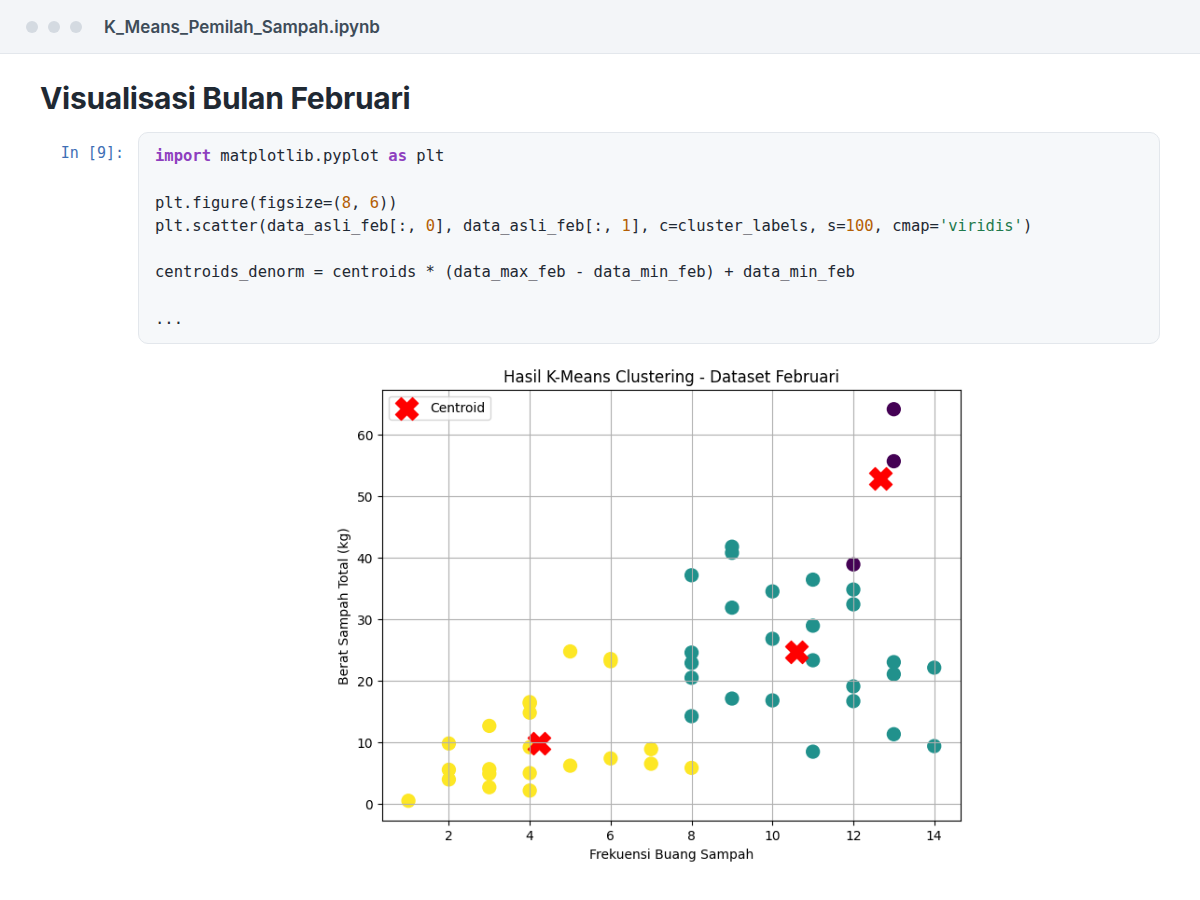1200x900 pixels.
Task: Click the red centroid marker of purple cluster
Action: pos(880,479)
